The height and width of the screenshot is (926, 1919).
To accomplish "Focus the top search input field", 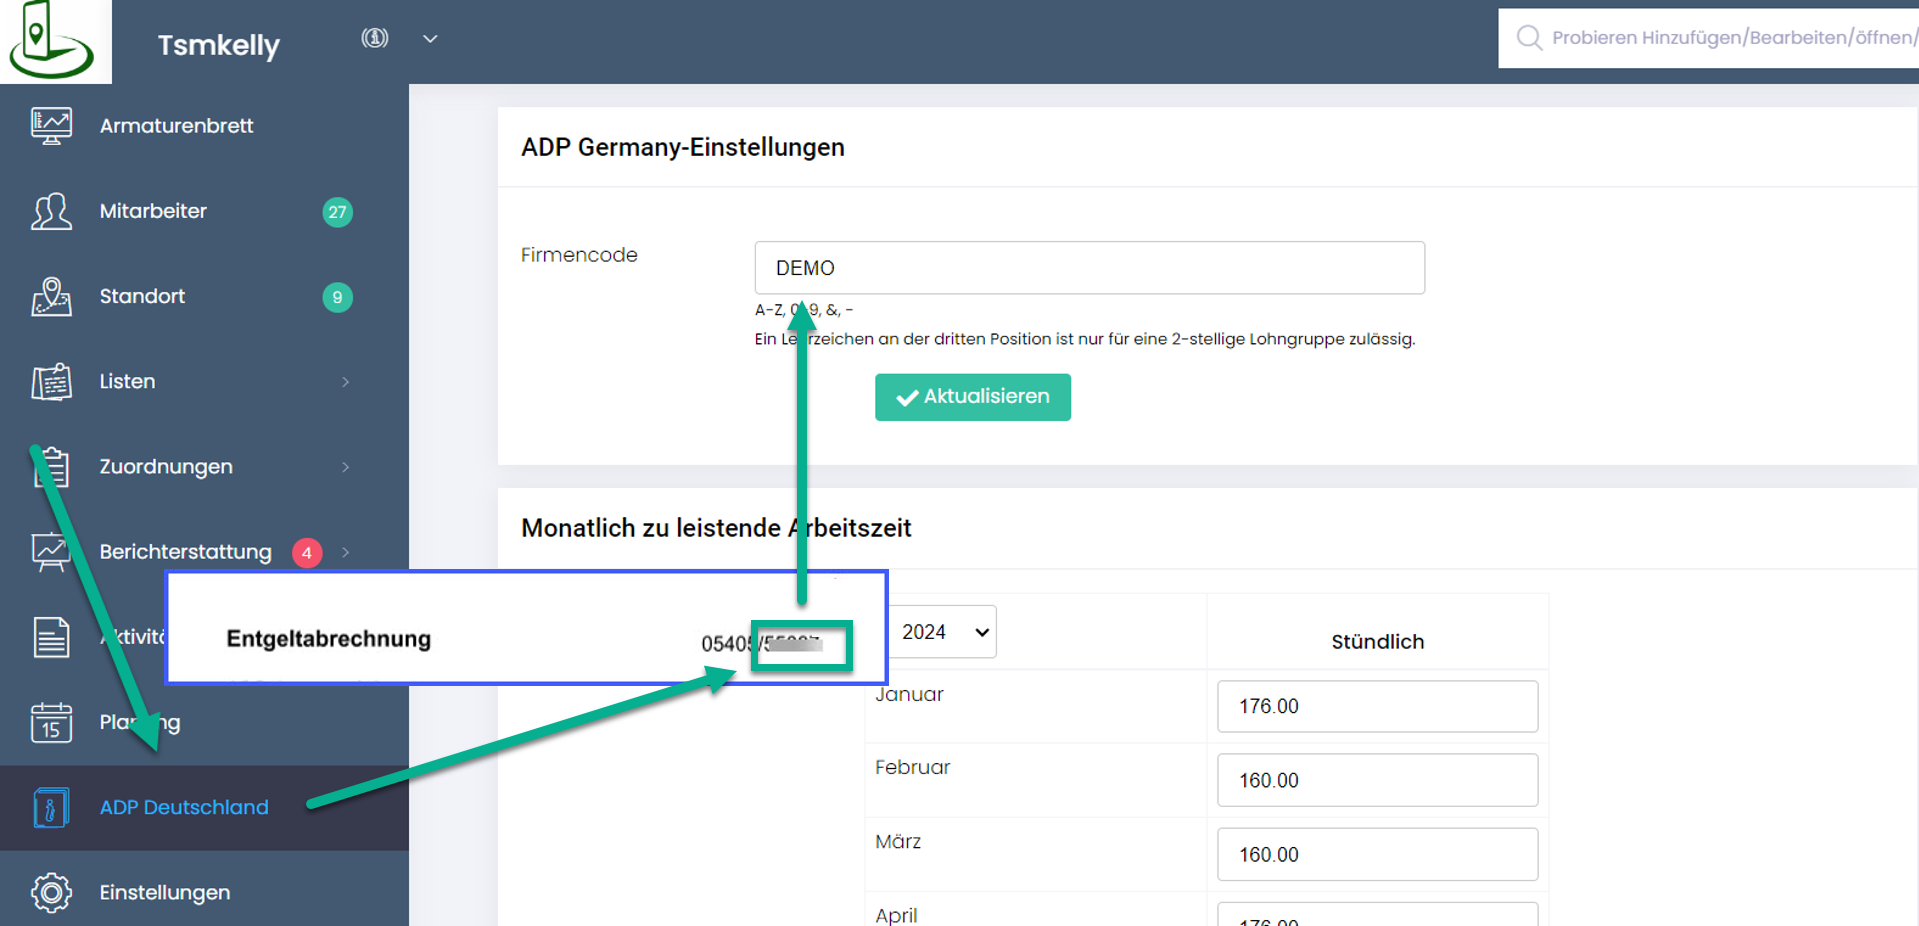I will click(1708, 38).
